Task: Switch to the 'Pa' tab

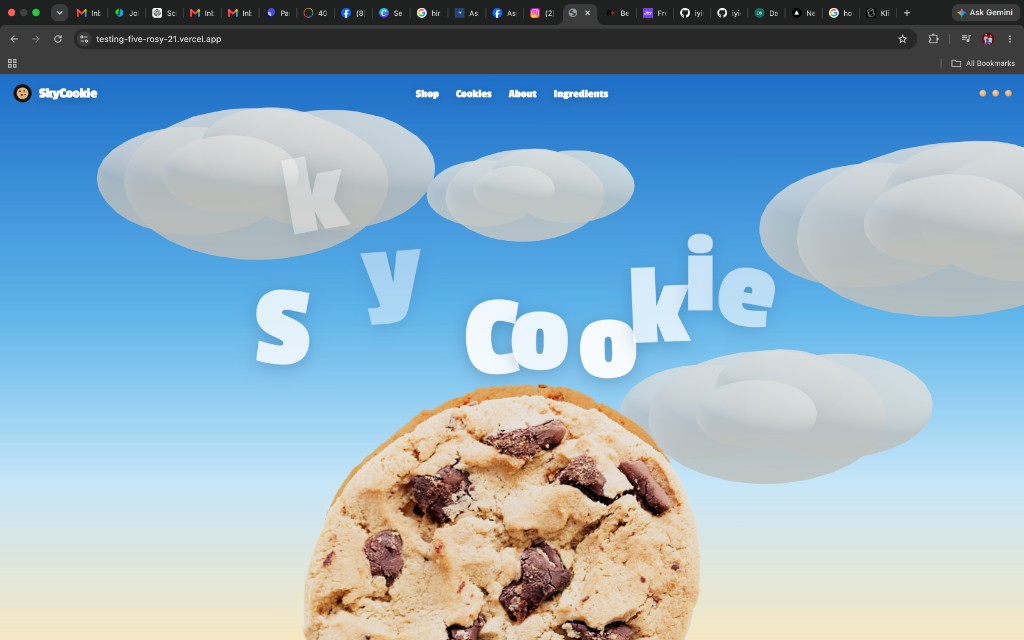Action: (278, 12)
